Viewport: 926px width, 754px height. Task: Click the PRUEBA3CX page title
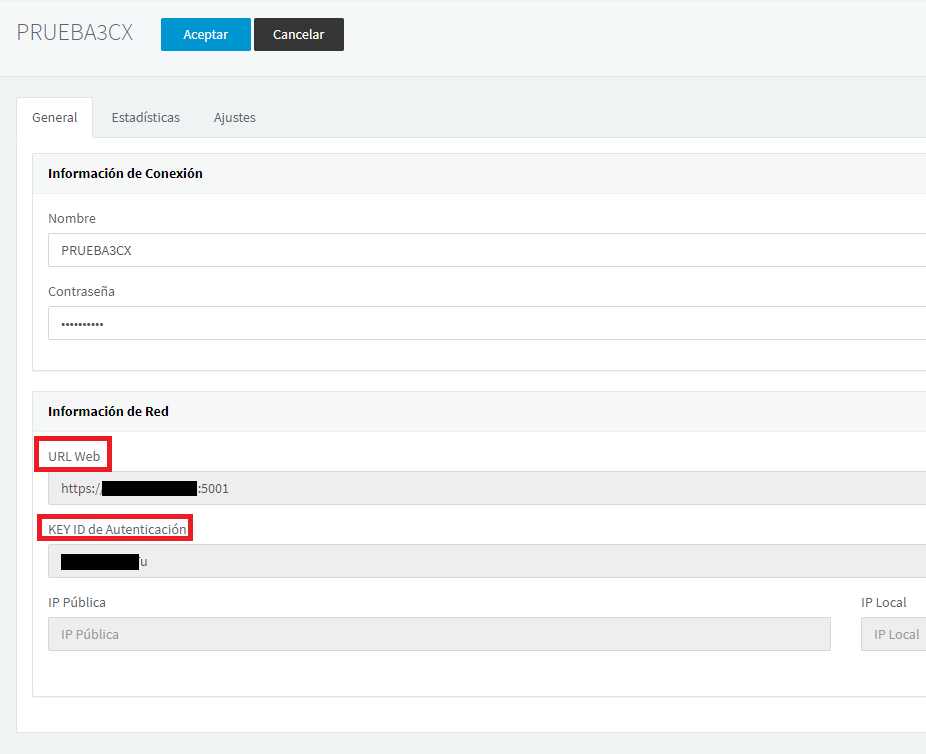click(75, 32)
